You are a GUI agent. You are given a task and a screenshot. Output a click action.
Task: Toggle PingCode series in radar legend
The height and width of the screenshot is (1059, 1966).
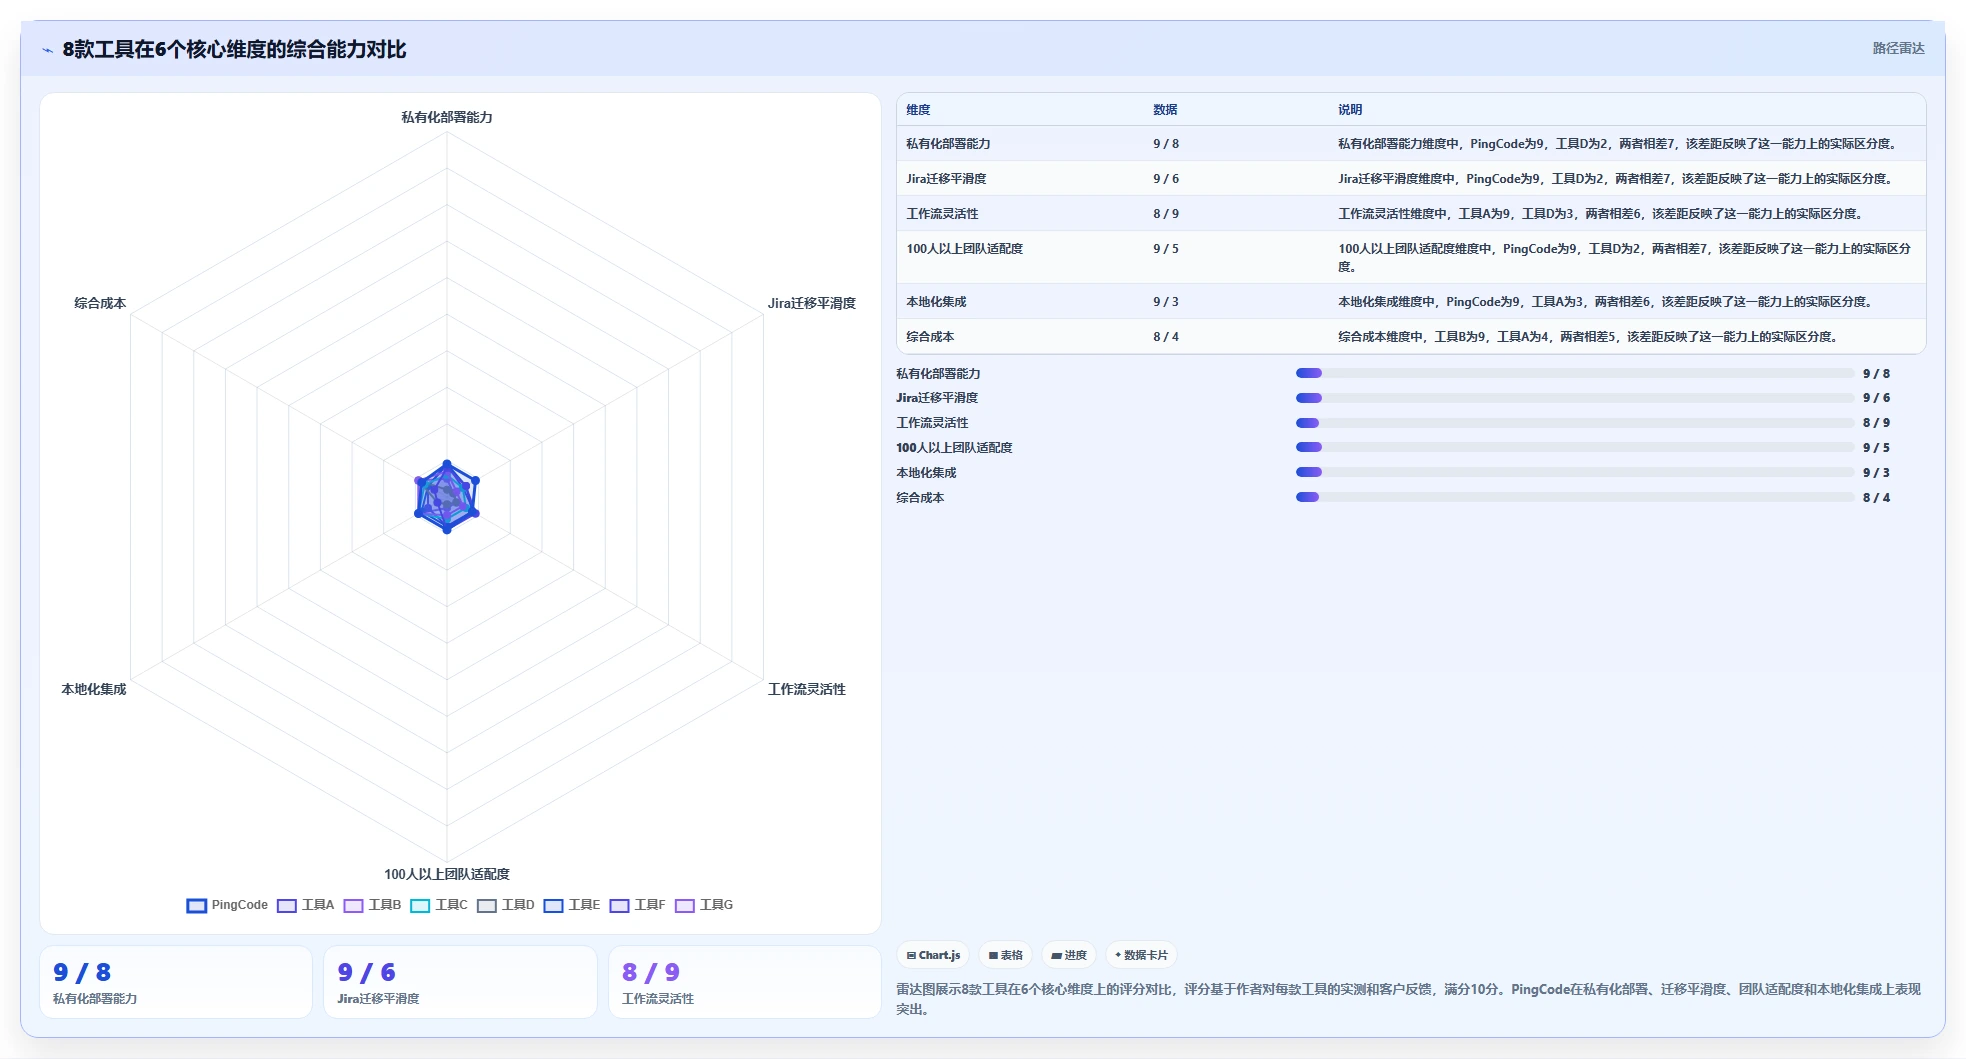[x=227, y=905]
